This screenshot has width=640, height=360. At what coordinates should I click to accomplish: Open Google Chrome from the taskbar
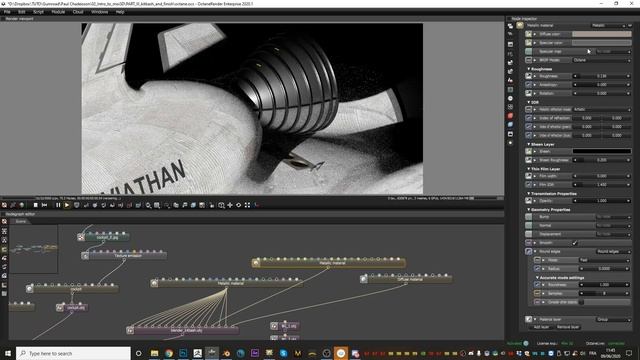click(x=169, y=353)
